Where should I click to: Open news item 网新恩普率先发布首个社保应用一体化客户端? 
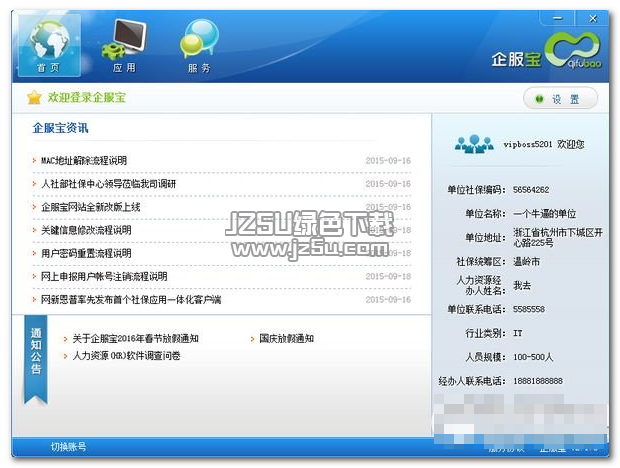click(x=131, y=300)
